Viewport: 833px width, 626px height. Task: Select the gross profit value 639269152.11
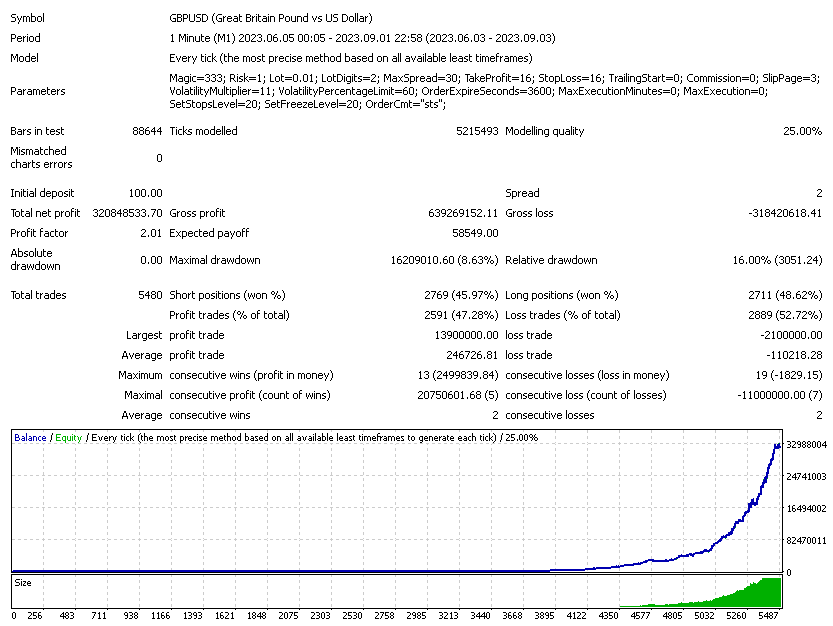click(463, 213)
